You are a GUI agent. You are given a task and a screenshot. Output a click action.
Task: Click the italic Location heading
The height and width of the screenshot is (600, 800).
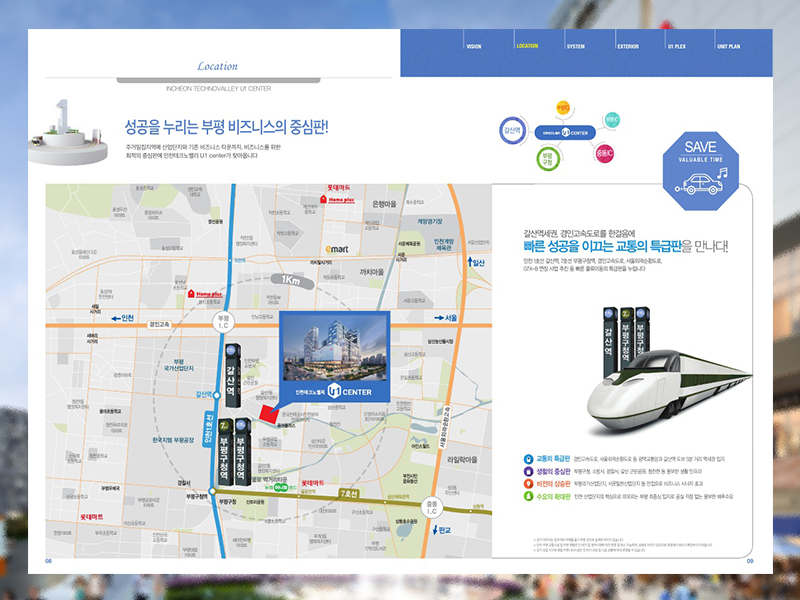point(217,66)
